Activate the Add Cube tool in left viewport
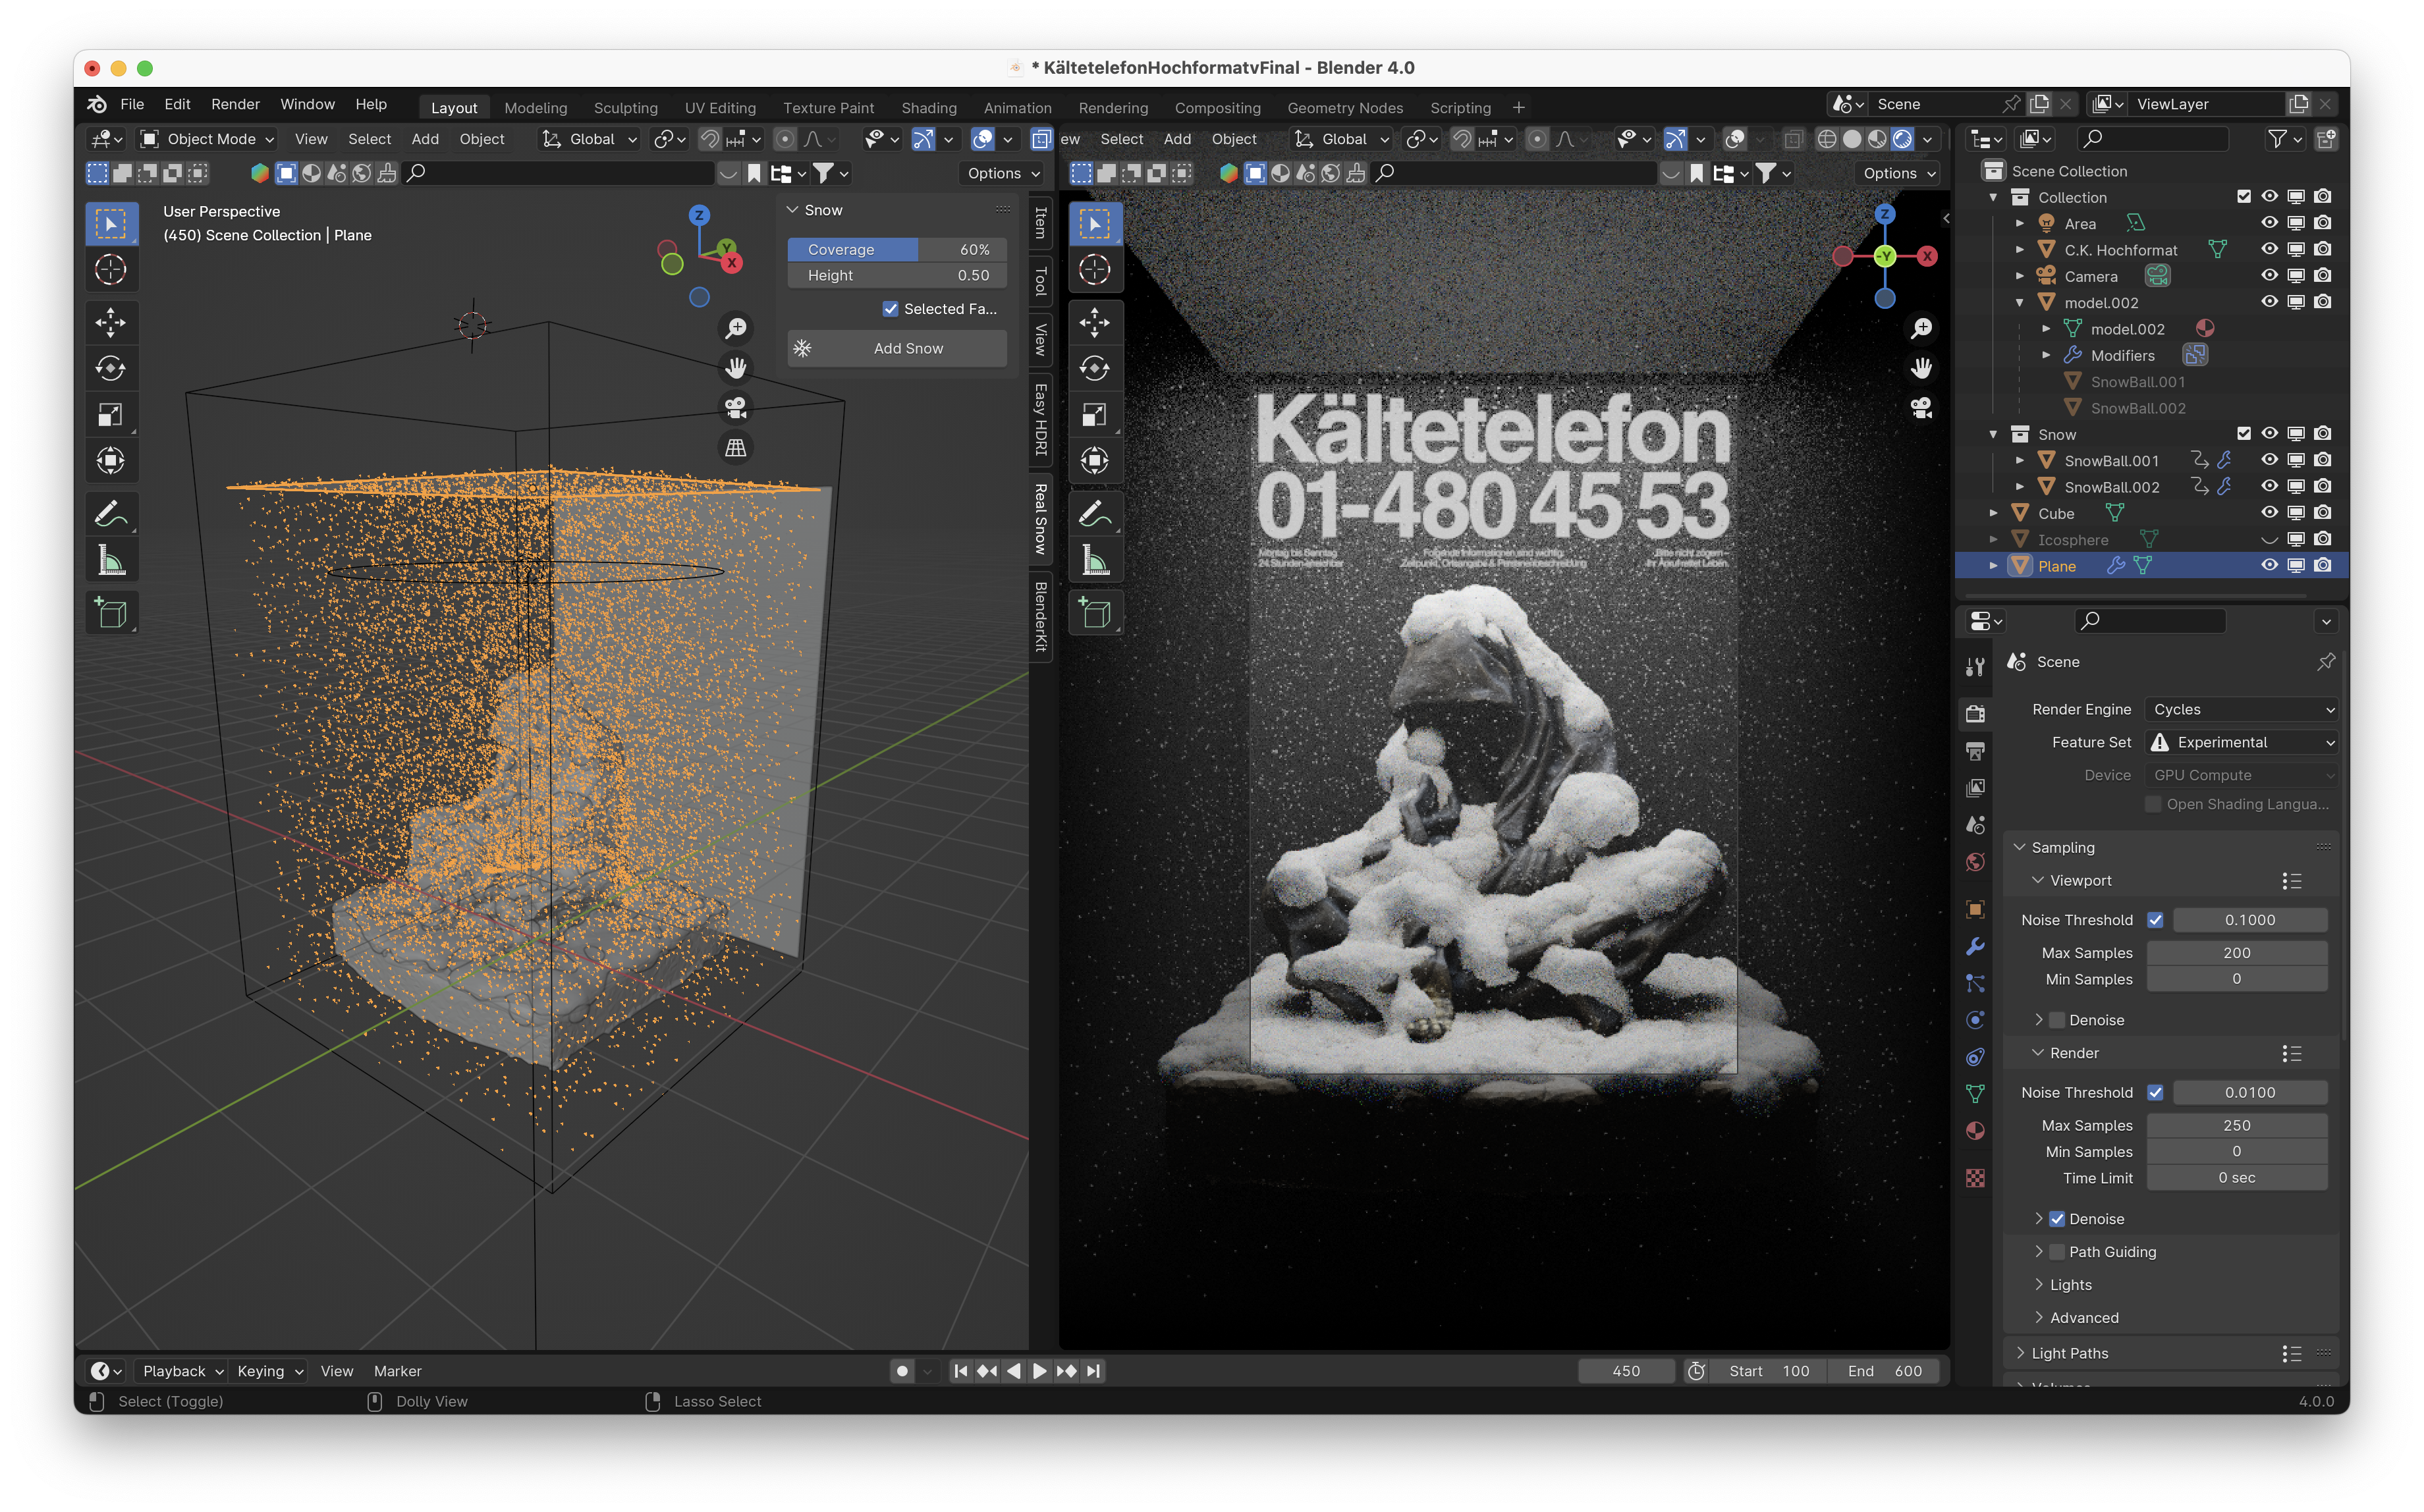 coord(110,612)
